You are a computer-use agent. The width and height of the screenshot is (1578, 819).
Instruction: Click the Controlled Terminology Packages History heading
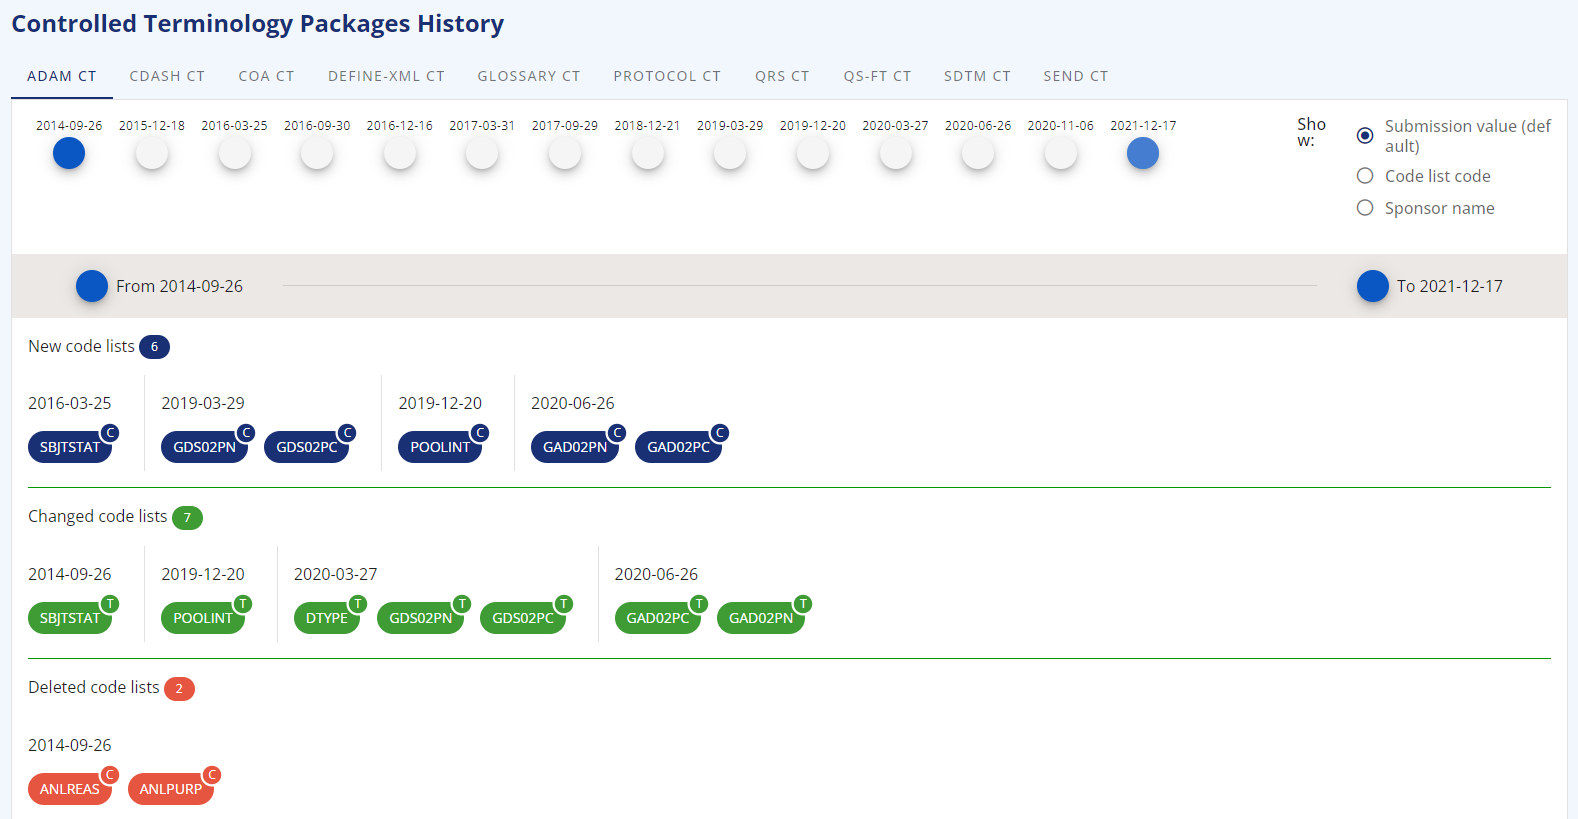tap(258, 24)
